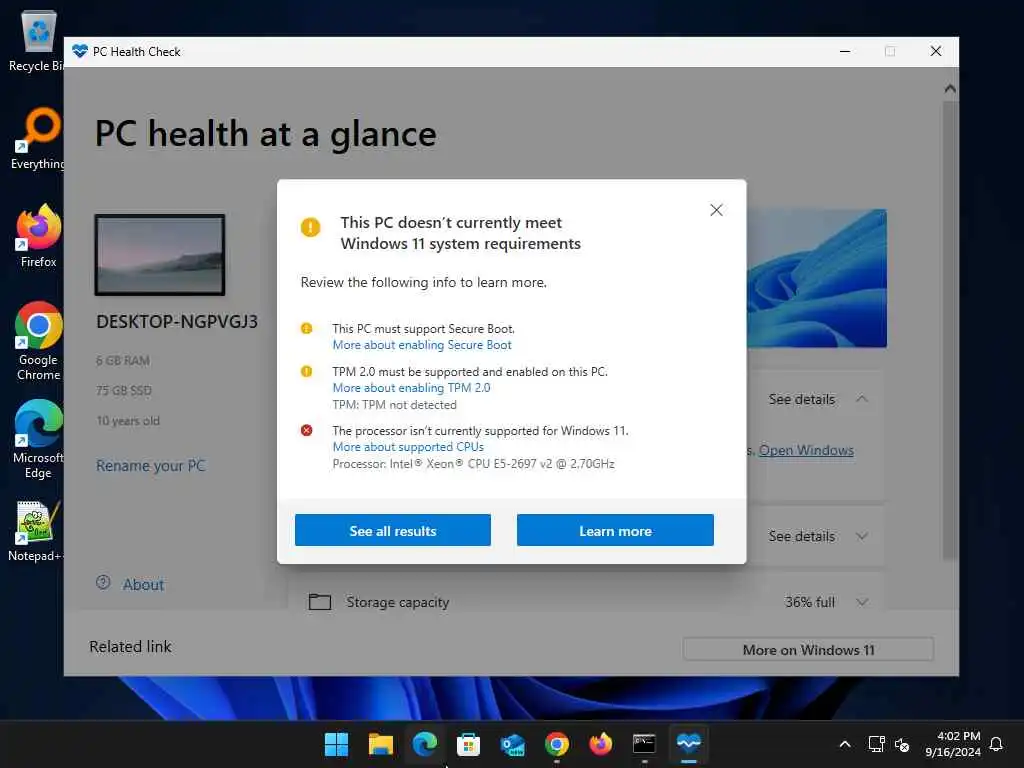Select the Notepad++ desktop shortcut
Image resolution: width=1024 pixels, height=768 pixels.
(36, 530)
